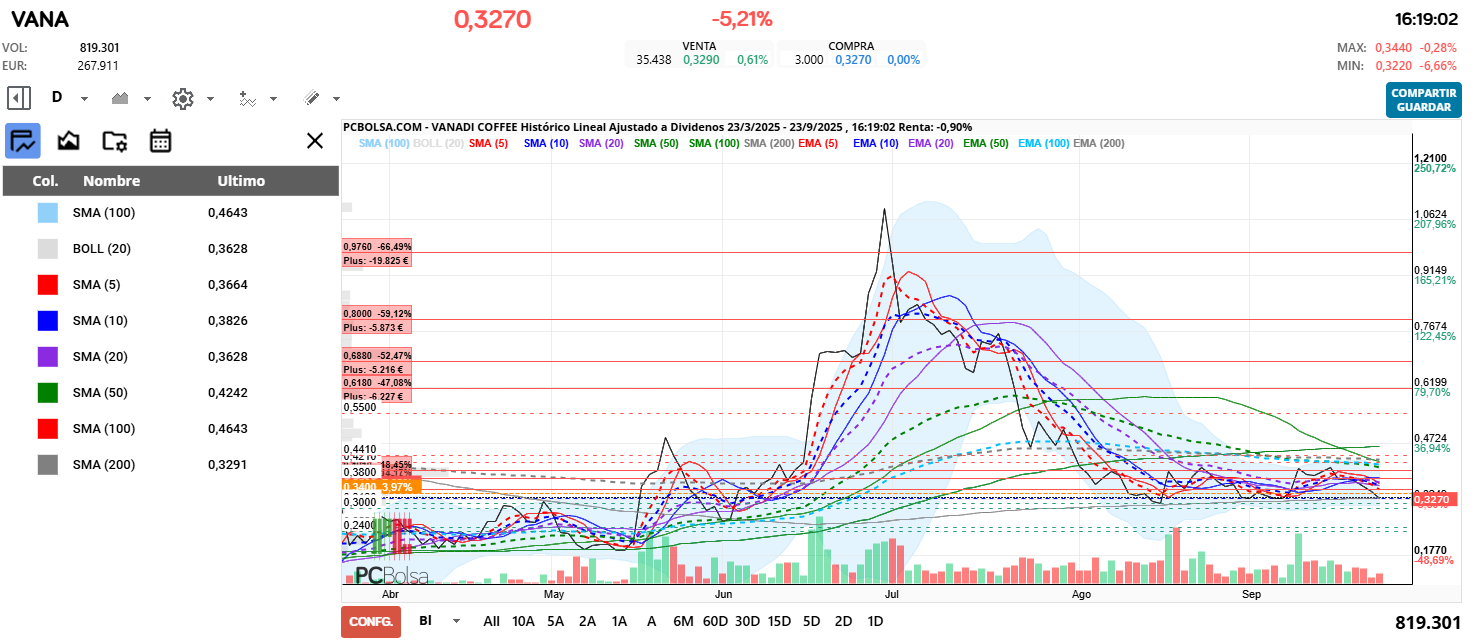The height and width of the screenshot is (643, 1477).
Task: Toggle BOLL (20) in chart legend
Action: tap(438, 143)
